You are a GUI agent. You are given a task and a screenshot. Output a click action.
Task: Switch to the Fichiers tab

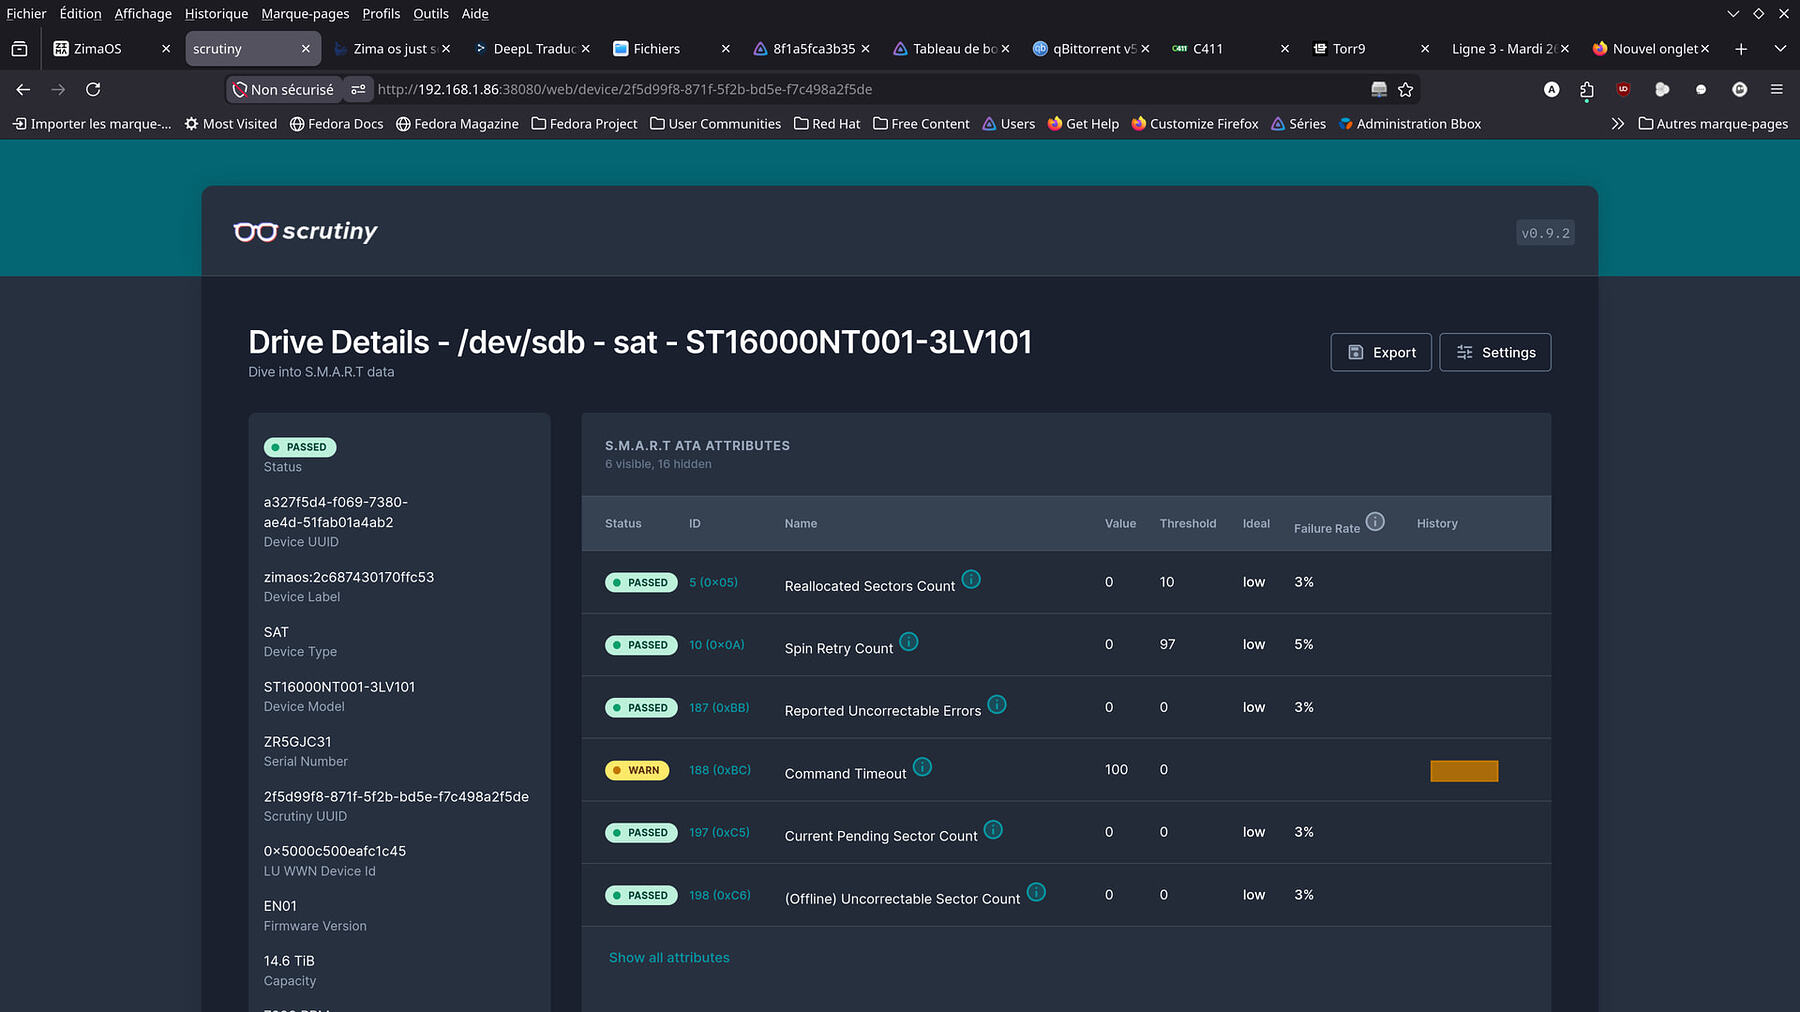pyautogui.click(x=672, y=48)
